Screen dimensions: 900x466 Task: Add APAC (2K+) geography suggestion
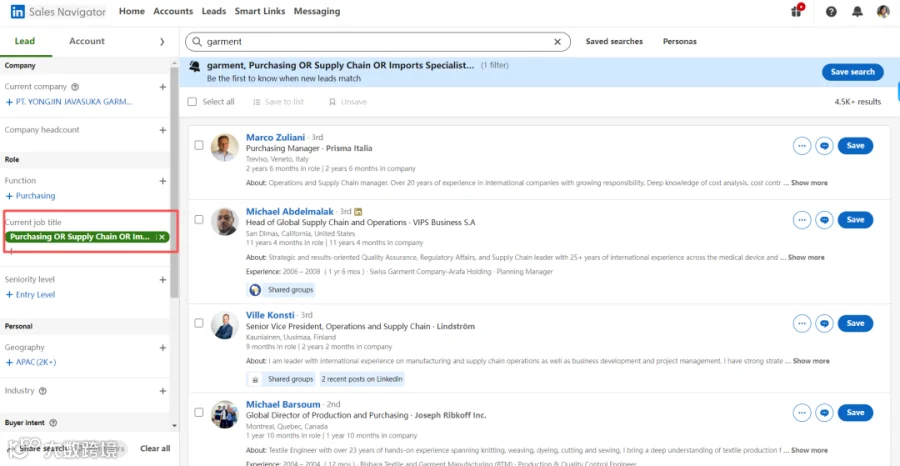pos(31,363)
